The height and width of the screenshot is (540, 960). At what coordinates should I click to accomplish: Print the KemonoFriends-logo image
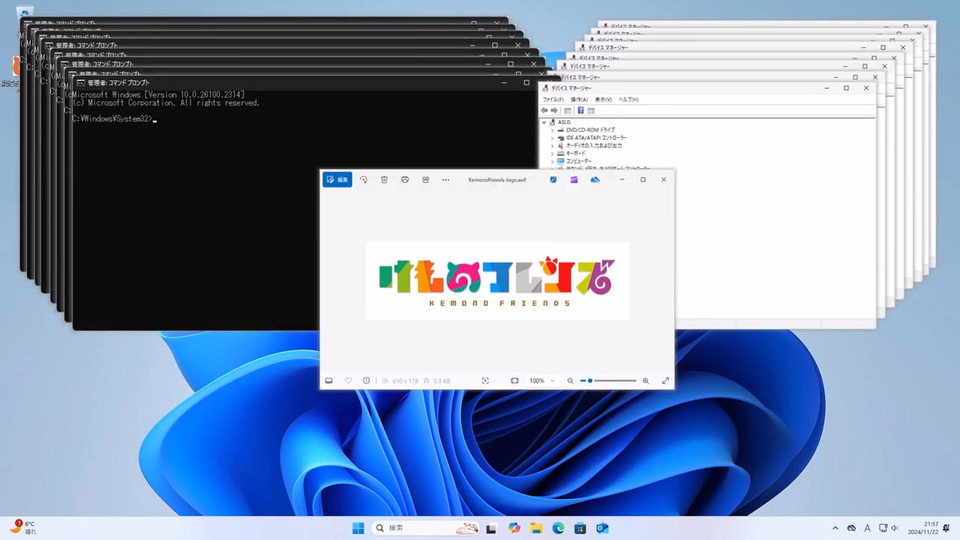point(405,180)
